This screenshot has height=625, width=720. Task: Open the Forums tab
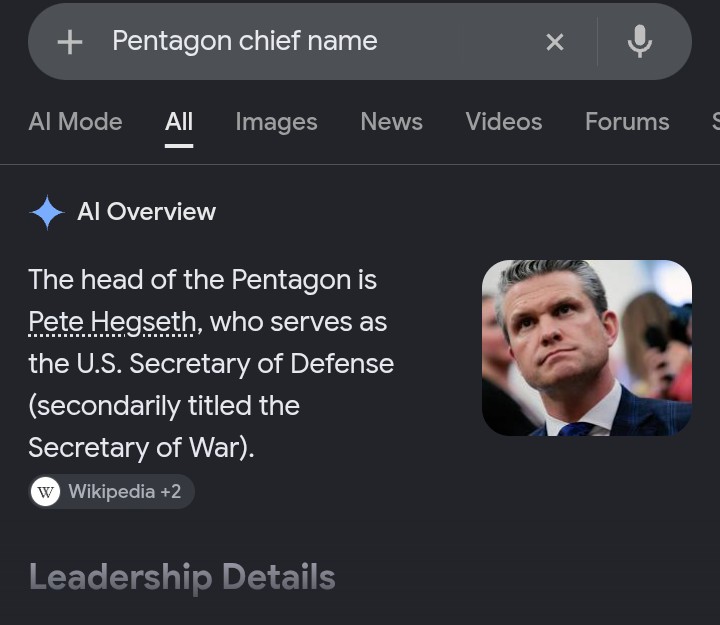627,122
